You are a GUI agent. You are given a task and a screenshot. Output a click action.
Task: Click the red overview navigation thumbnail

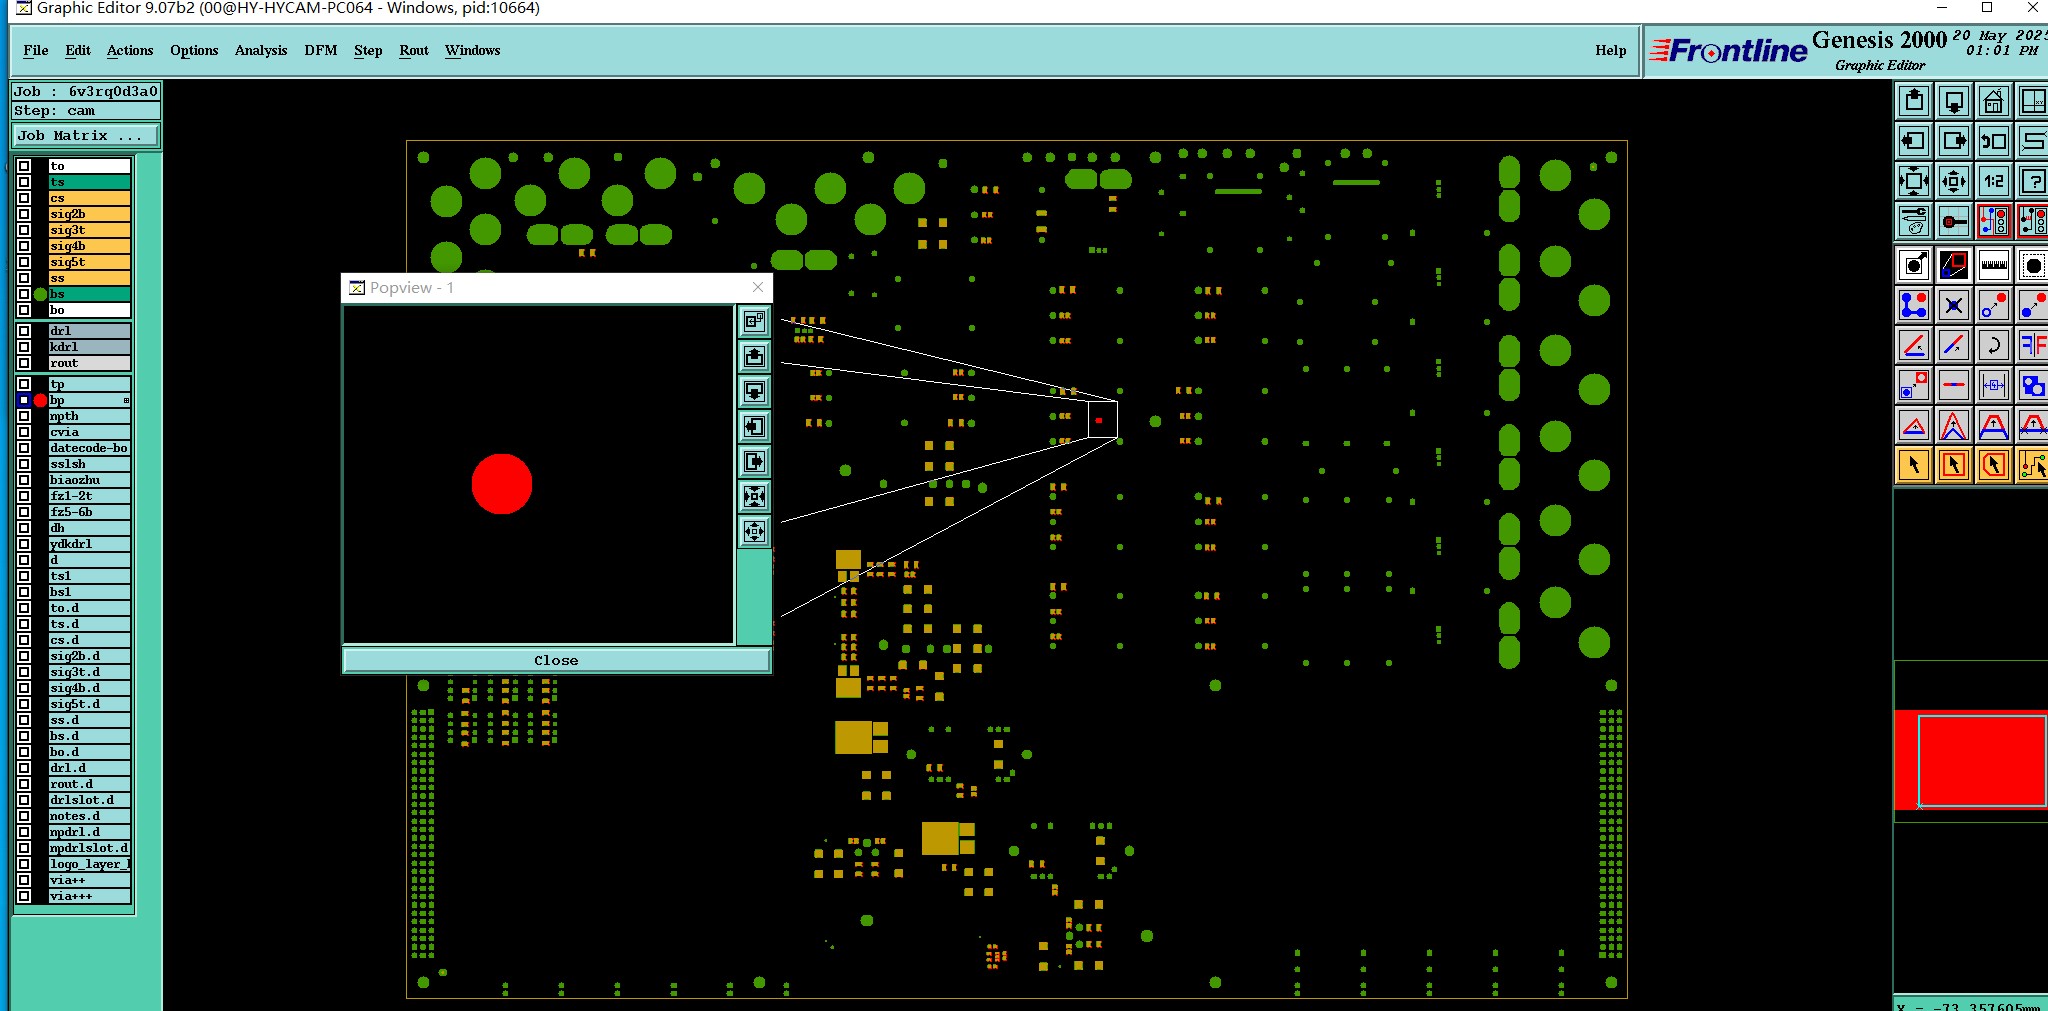[x=1970, y=760]
